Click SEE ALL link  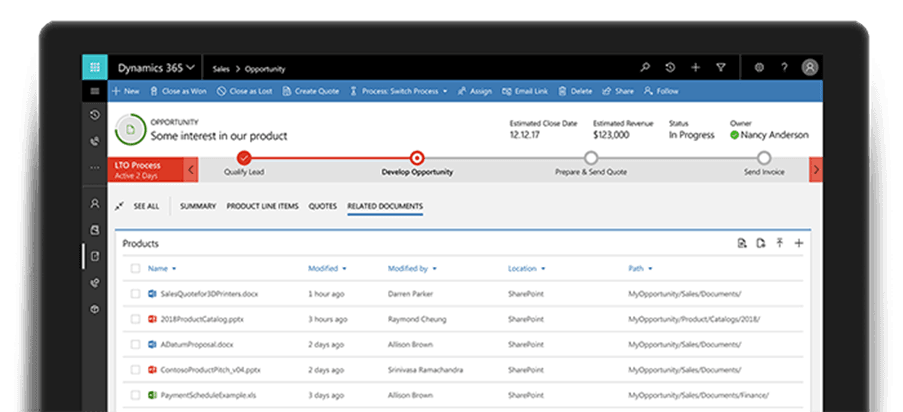(146, 206)
